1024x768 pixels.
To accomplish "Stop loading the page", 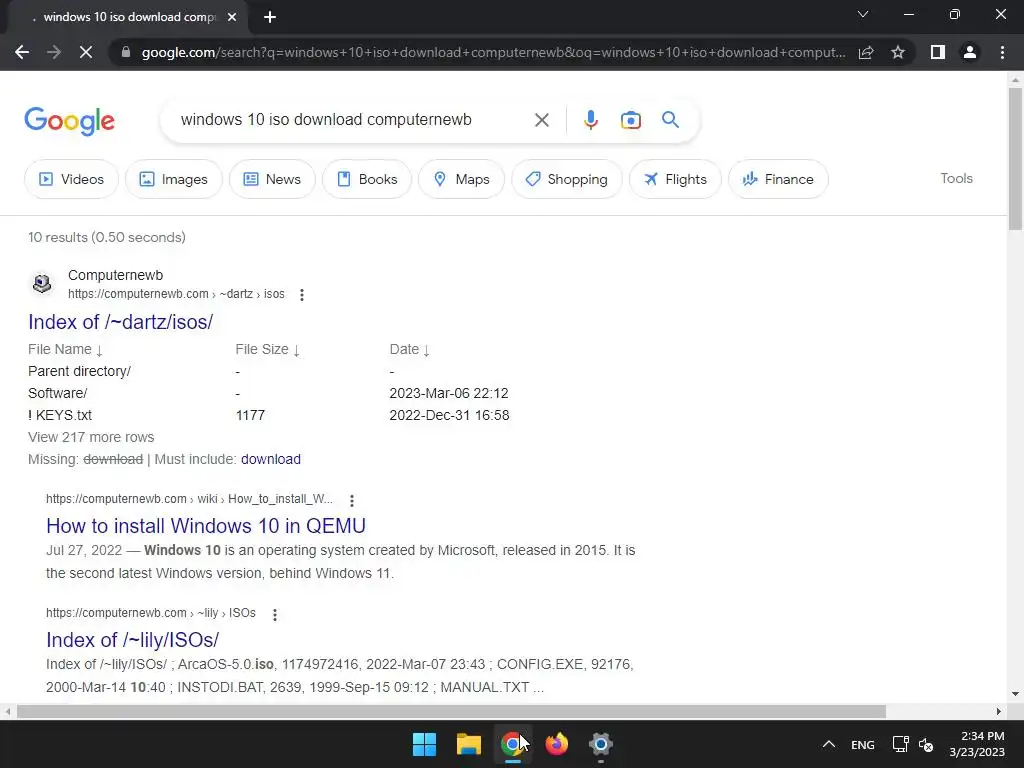I will [86, 52].
